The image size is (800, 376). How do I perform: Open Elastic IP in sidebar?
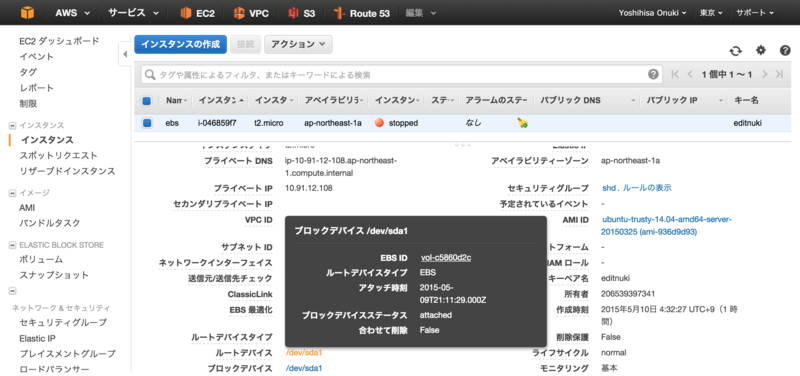[38, 338]
